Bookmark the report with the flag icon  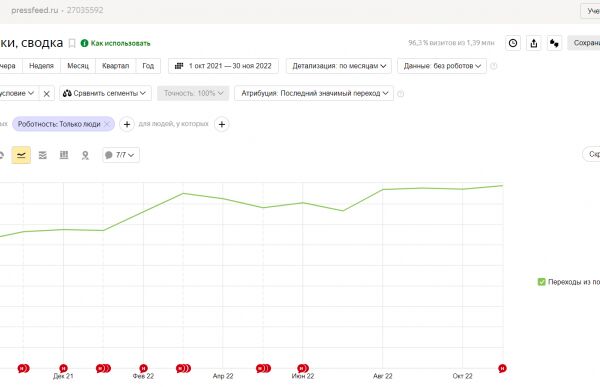click(x=72, y=43)
